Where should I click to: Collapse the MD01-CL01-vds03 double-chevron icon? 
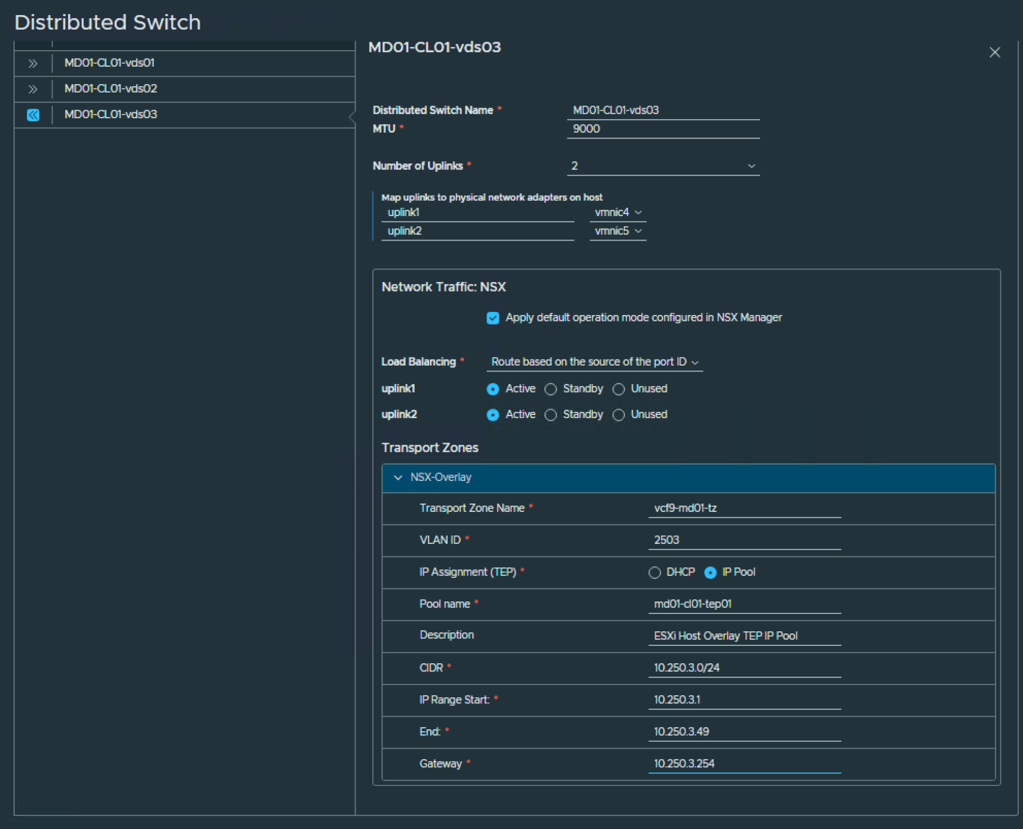(33, 115)
